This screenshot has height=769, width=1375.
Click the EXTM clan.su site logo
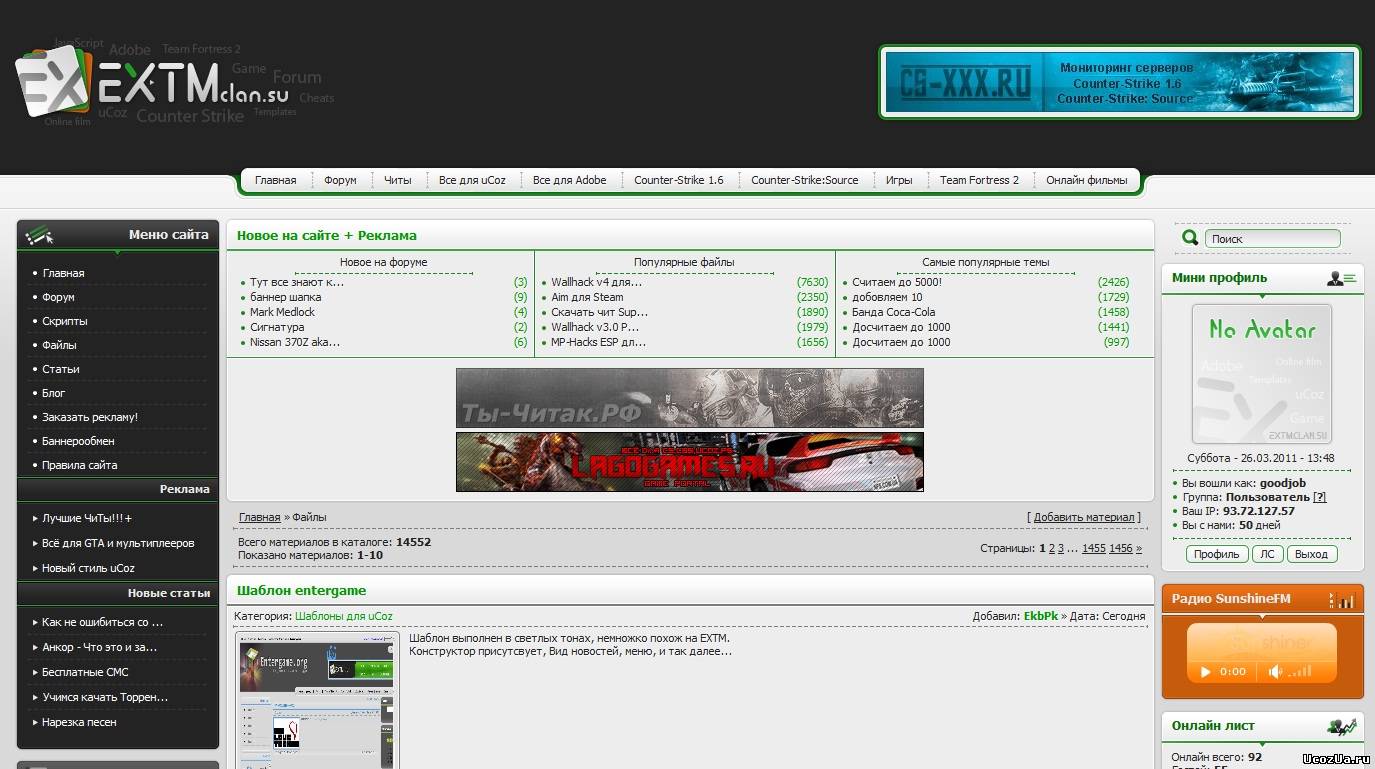coord(150,88)
